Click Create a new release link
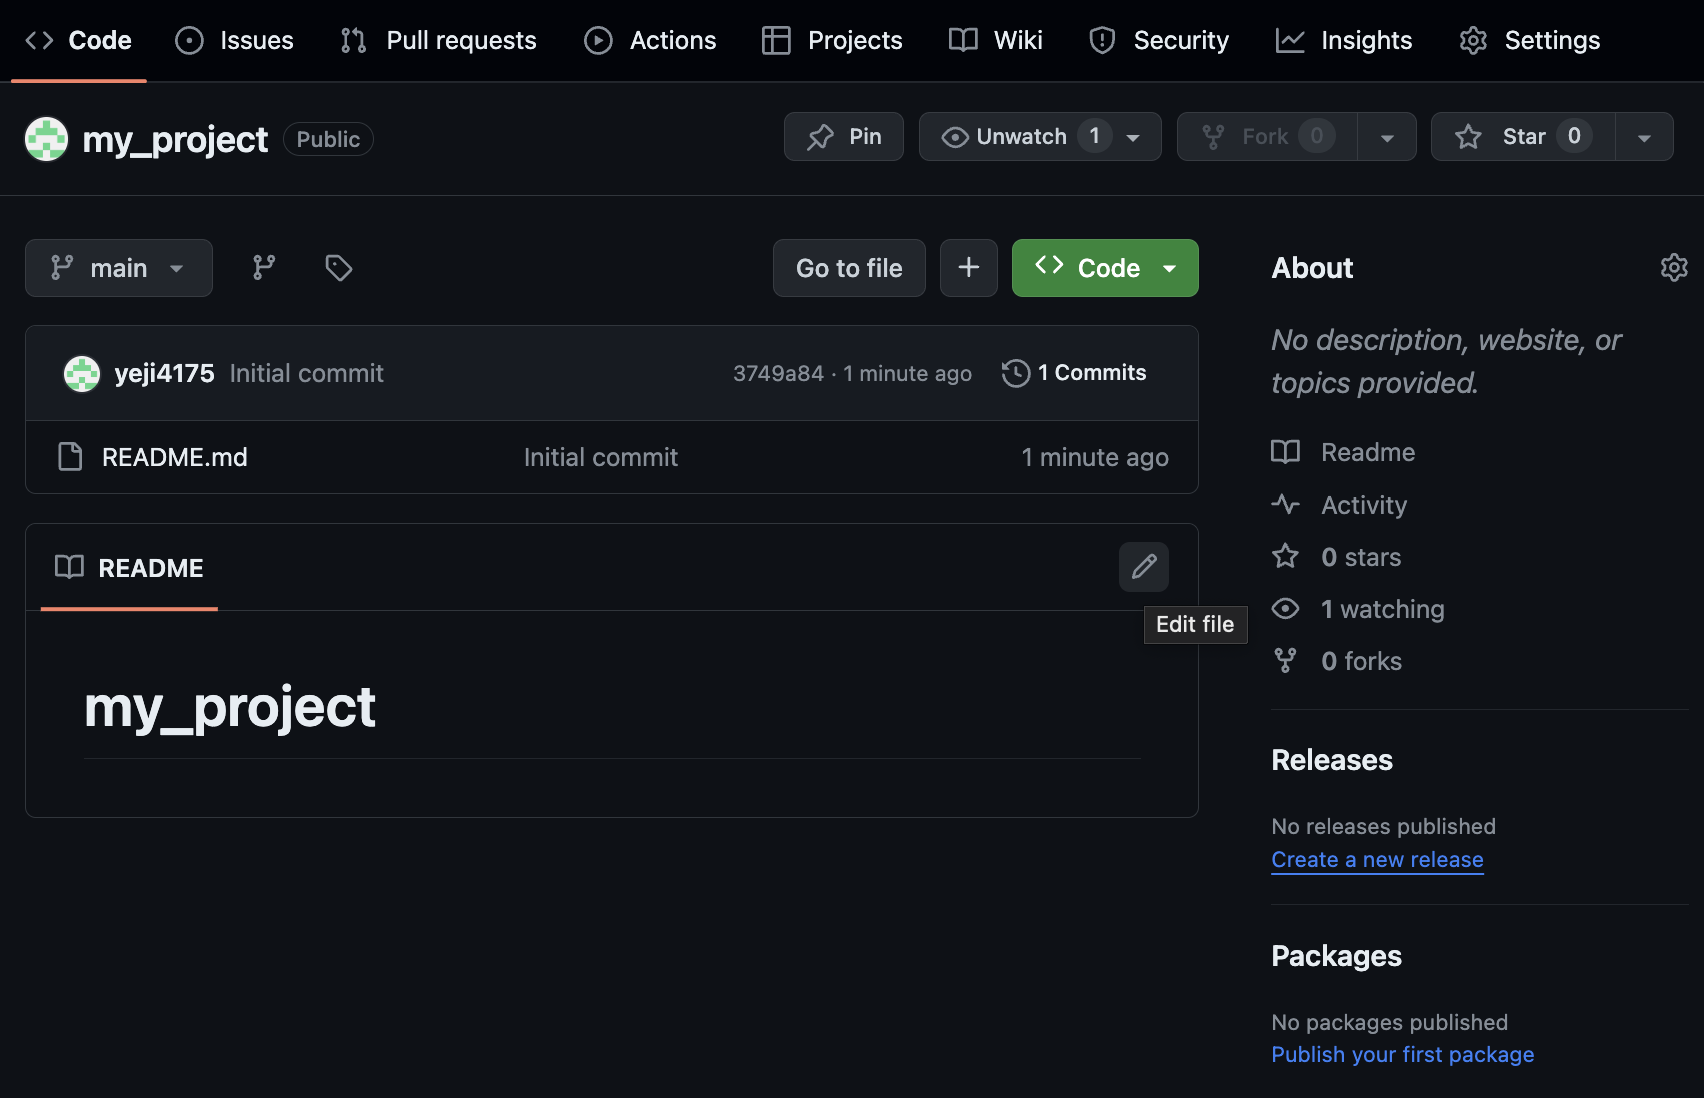Screen dimensions: 1704x1098 pyautogui.click(x=1377, y=860)
